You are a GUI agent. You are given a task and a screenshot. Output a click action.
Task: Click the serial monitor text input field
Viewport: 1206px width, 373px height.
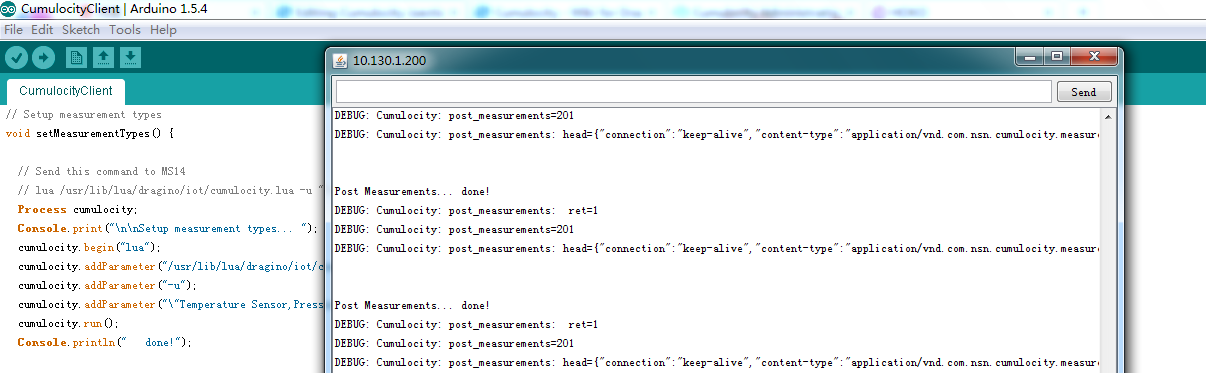click(x=693, y=92)
